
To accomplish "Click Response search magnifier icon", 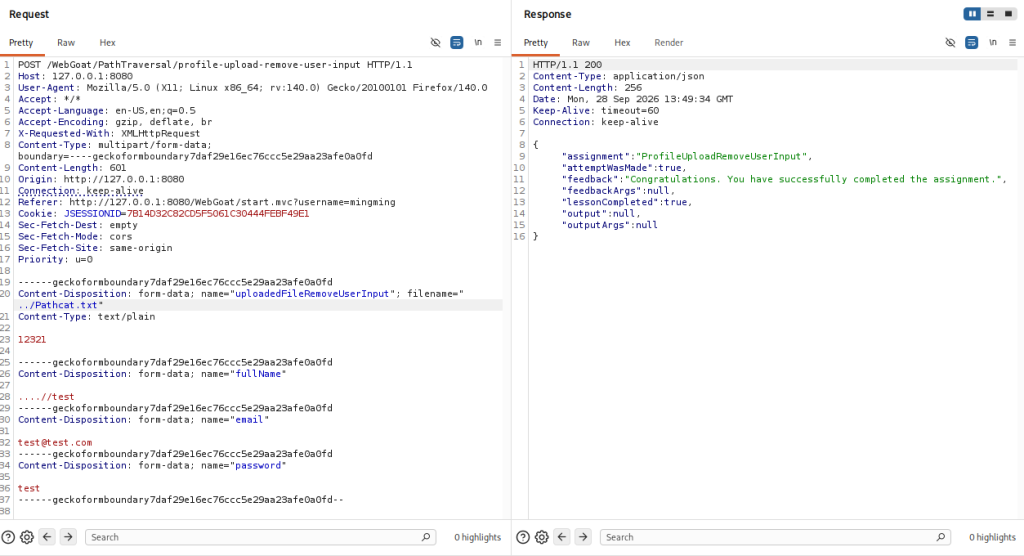I will [x=940, y=537].
